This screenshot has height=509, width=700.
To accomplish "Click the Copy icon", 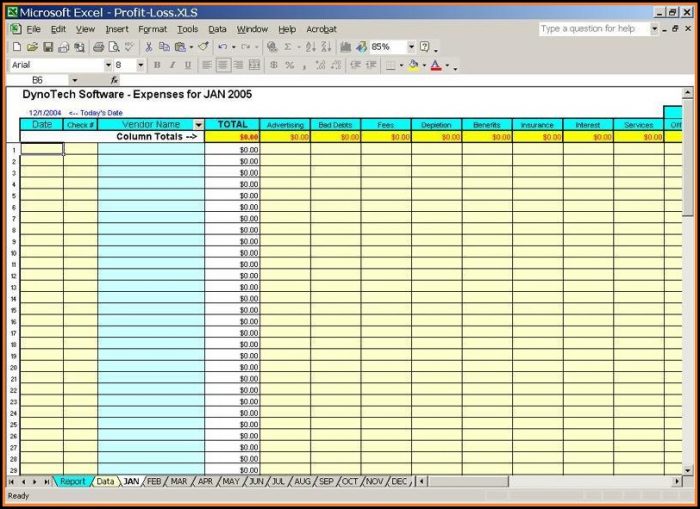I will click(164, 46).
